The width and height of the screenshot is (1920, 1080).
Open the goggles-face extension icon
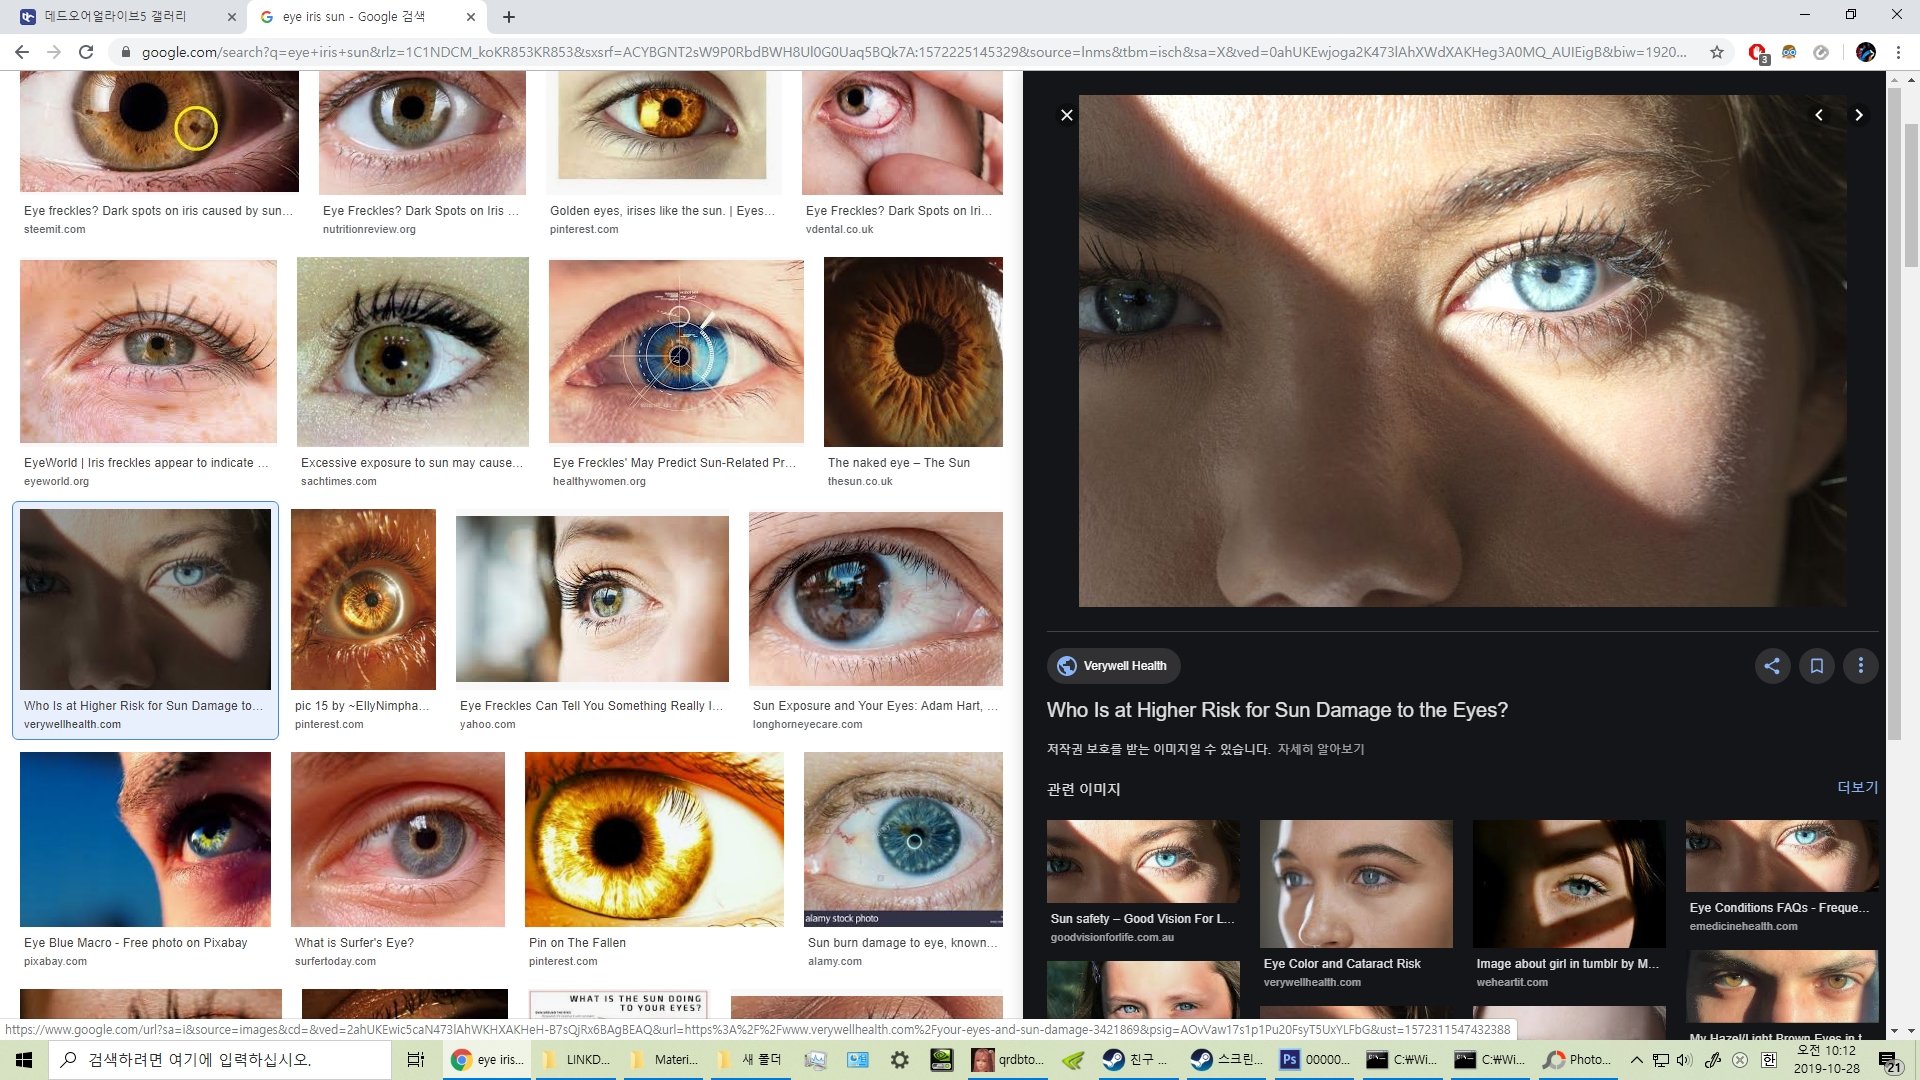pyautogui.click(x=1789, y=52)
